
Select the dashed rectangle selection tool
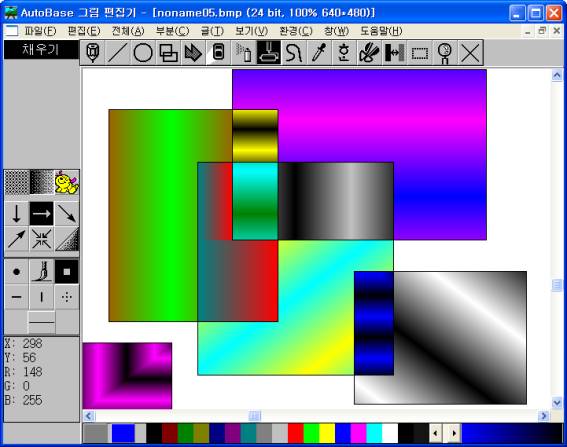419,53
